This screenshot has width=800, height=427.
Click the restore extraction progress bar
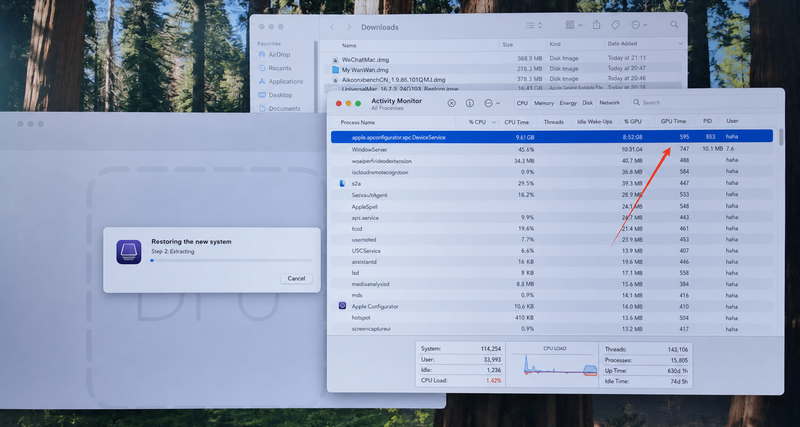coord(231,260)
